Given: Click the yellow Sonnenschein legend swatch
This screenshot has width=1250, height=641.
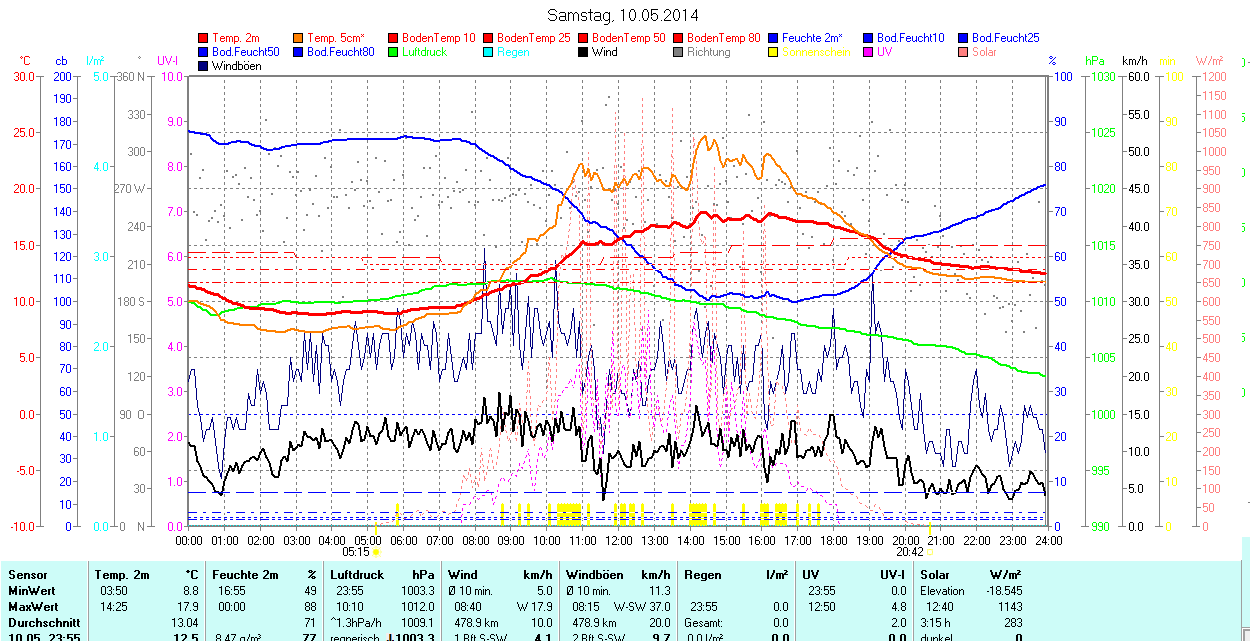Looking at the screenshot, I should (x=774, y=52).
